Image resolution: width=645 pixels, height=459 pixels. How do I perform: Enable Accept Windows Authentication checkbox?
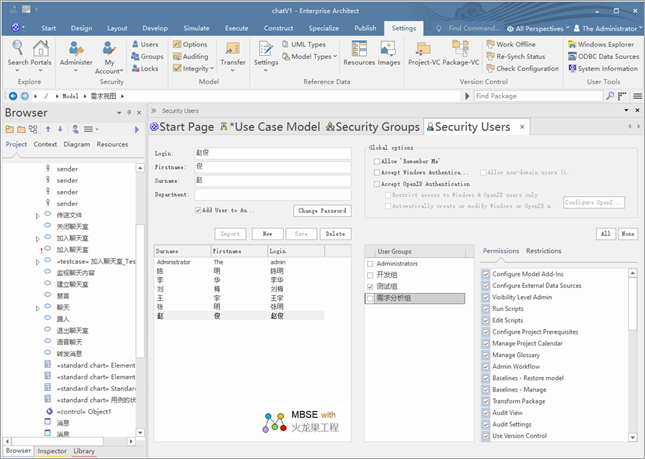[377, 172]
